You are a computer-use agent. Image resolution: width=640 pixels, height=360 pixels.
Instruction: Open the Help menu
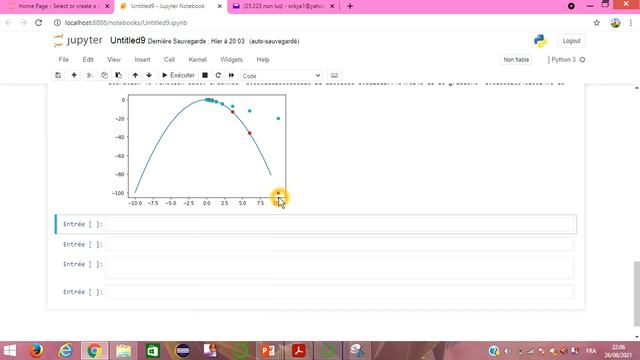[263, 60]
